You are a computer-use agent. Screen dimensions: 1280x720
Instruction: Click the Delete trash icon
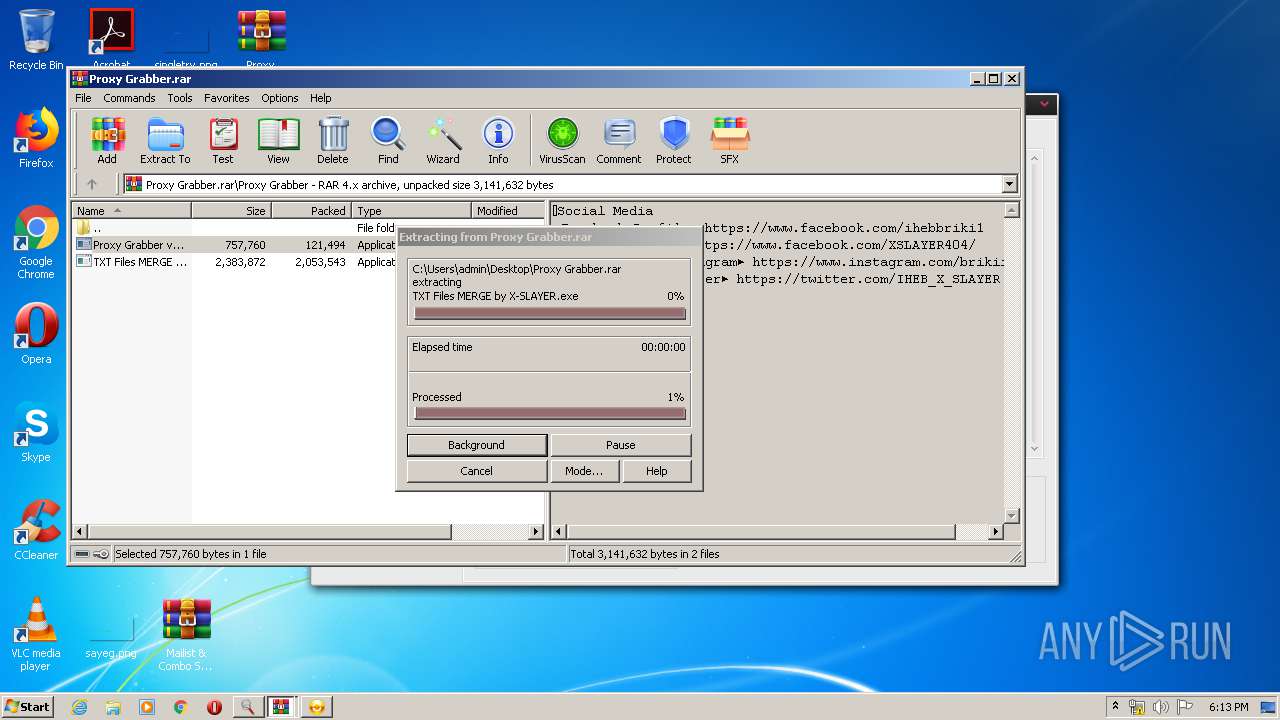coord(333,141)
